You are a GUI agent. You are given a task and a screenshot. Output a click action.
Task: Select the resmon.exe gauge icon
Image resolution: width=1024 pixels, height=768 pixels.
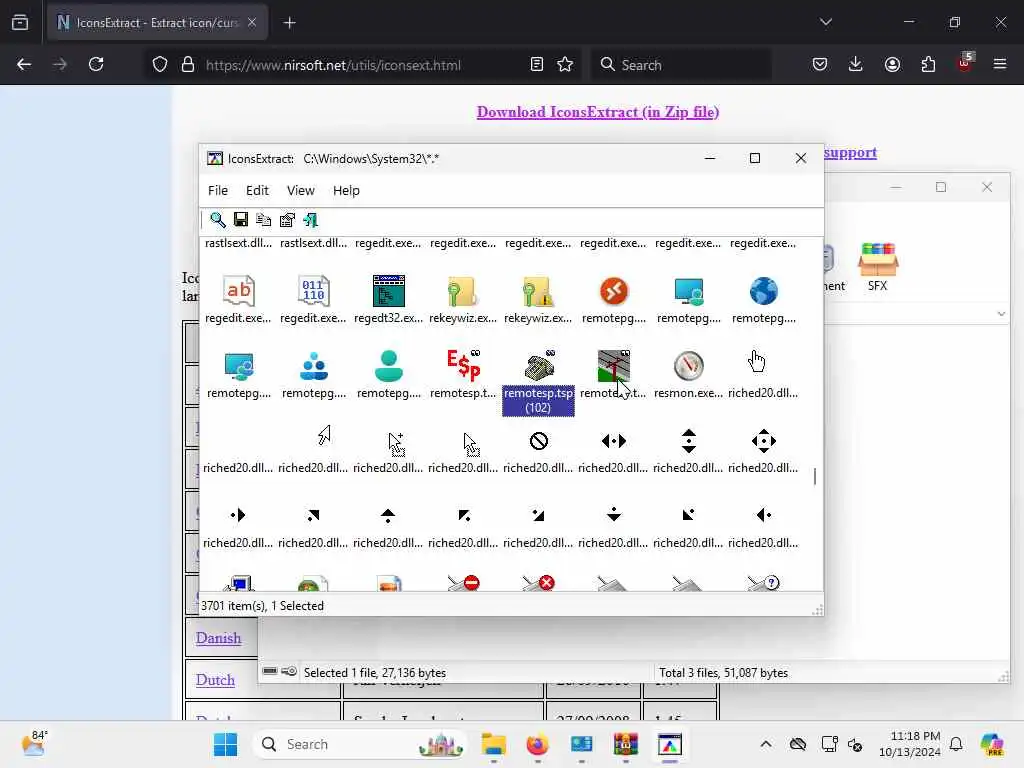tap(688, 366)
